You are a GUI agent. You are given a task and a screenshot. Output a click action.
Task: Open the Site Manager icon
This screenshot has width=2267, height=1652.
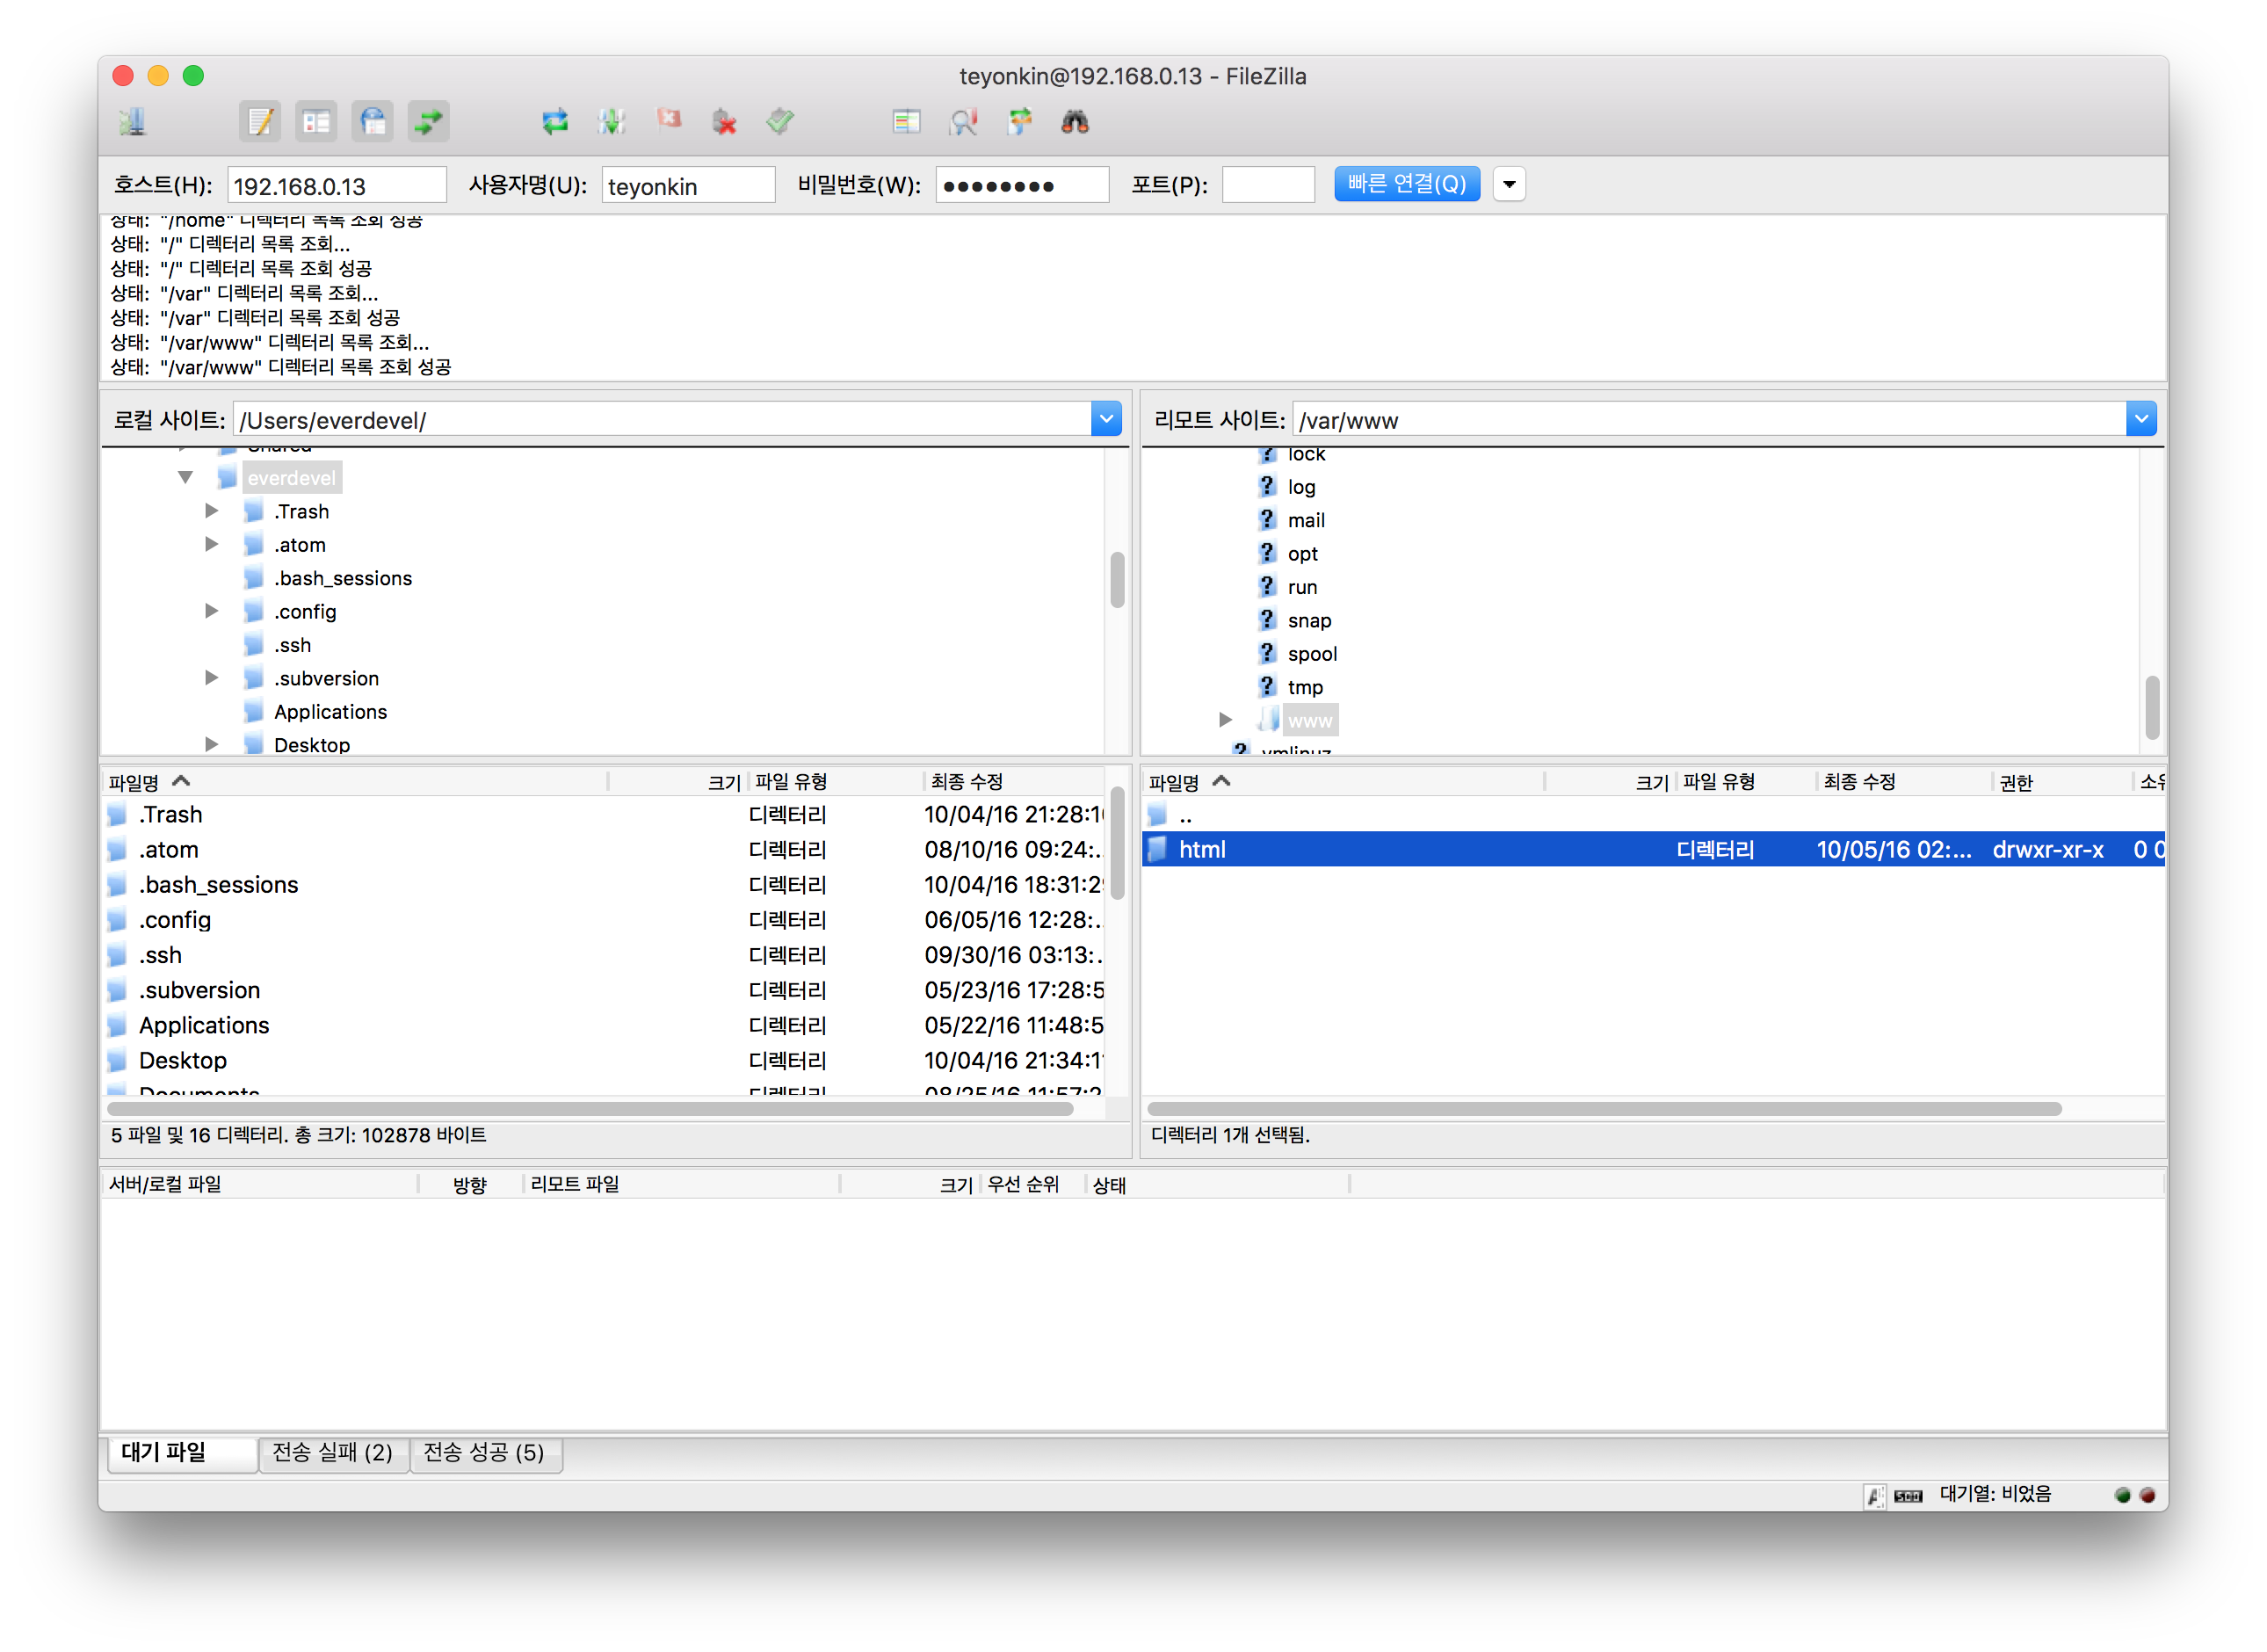132,122
